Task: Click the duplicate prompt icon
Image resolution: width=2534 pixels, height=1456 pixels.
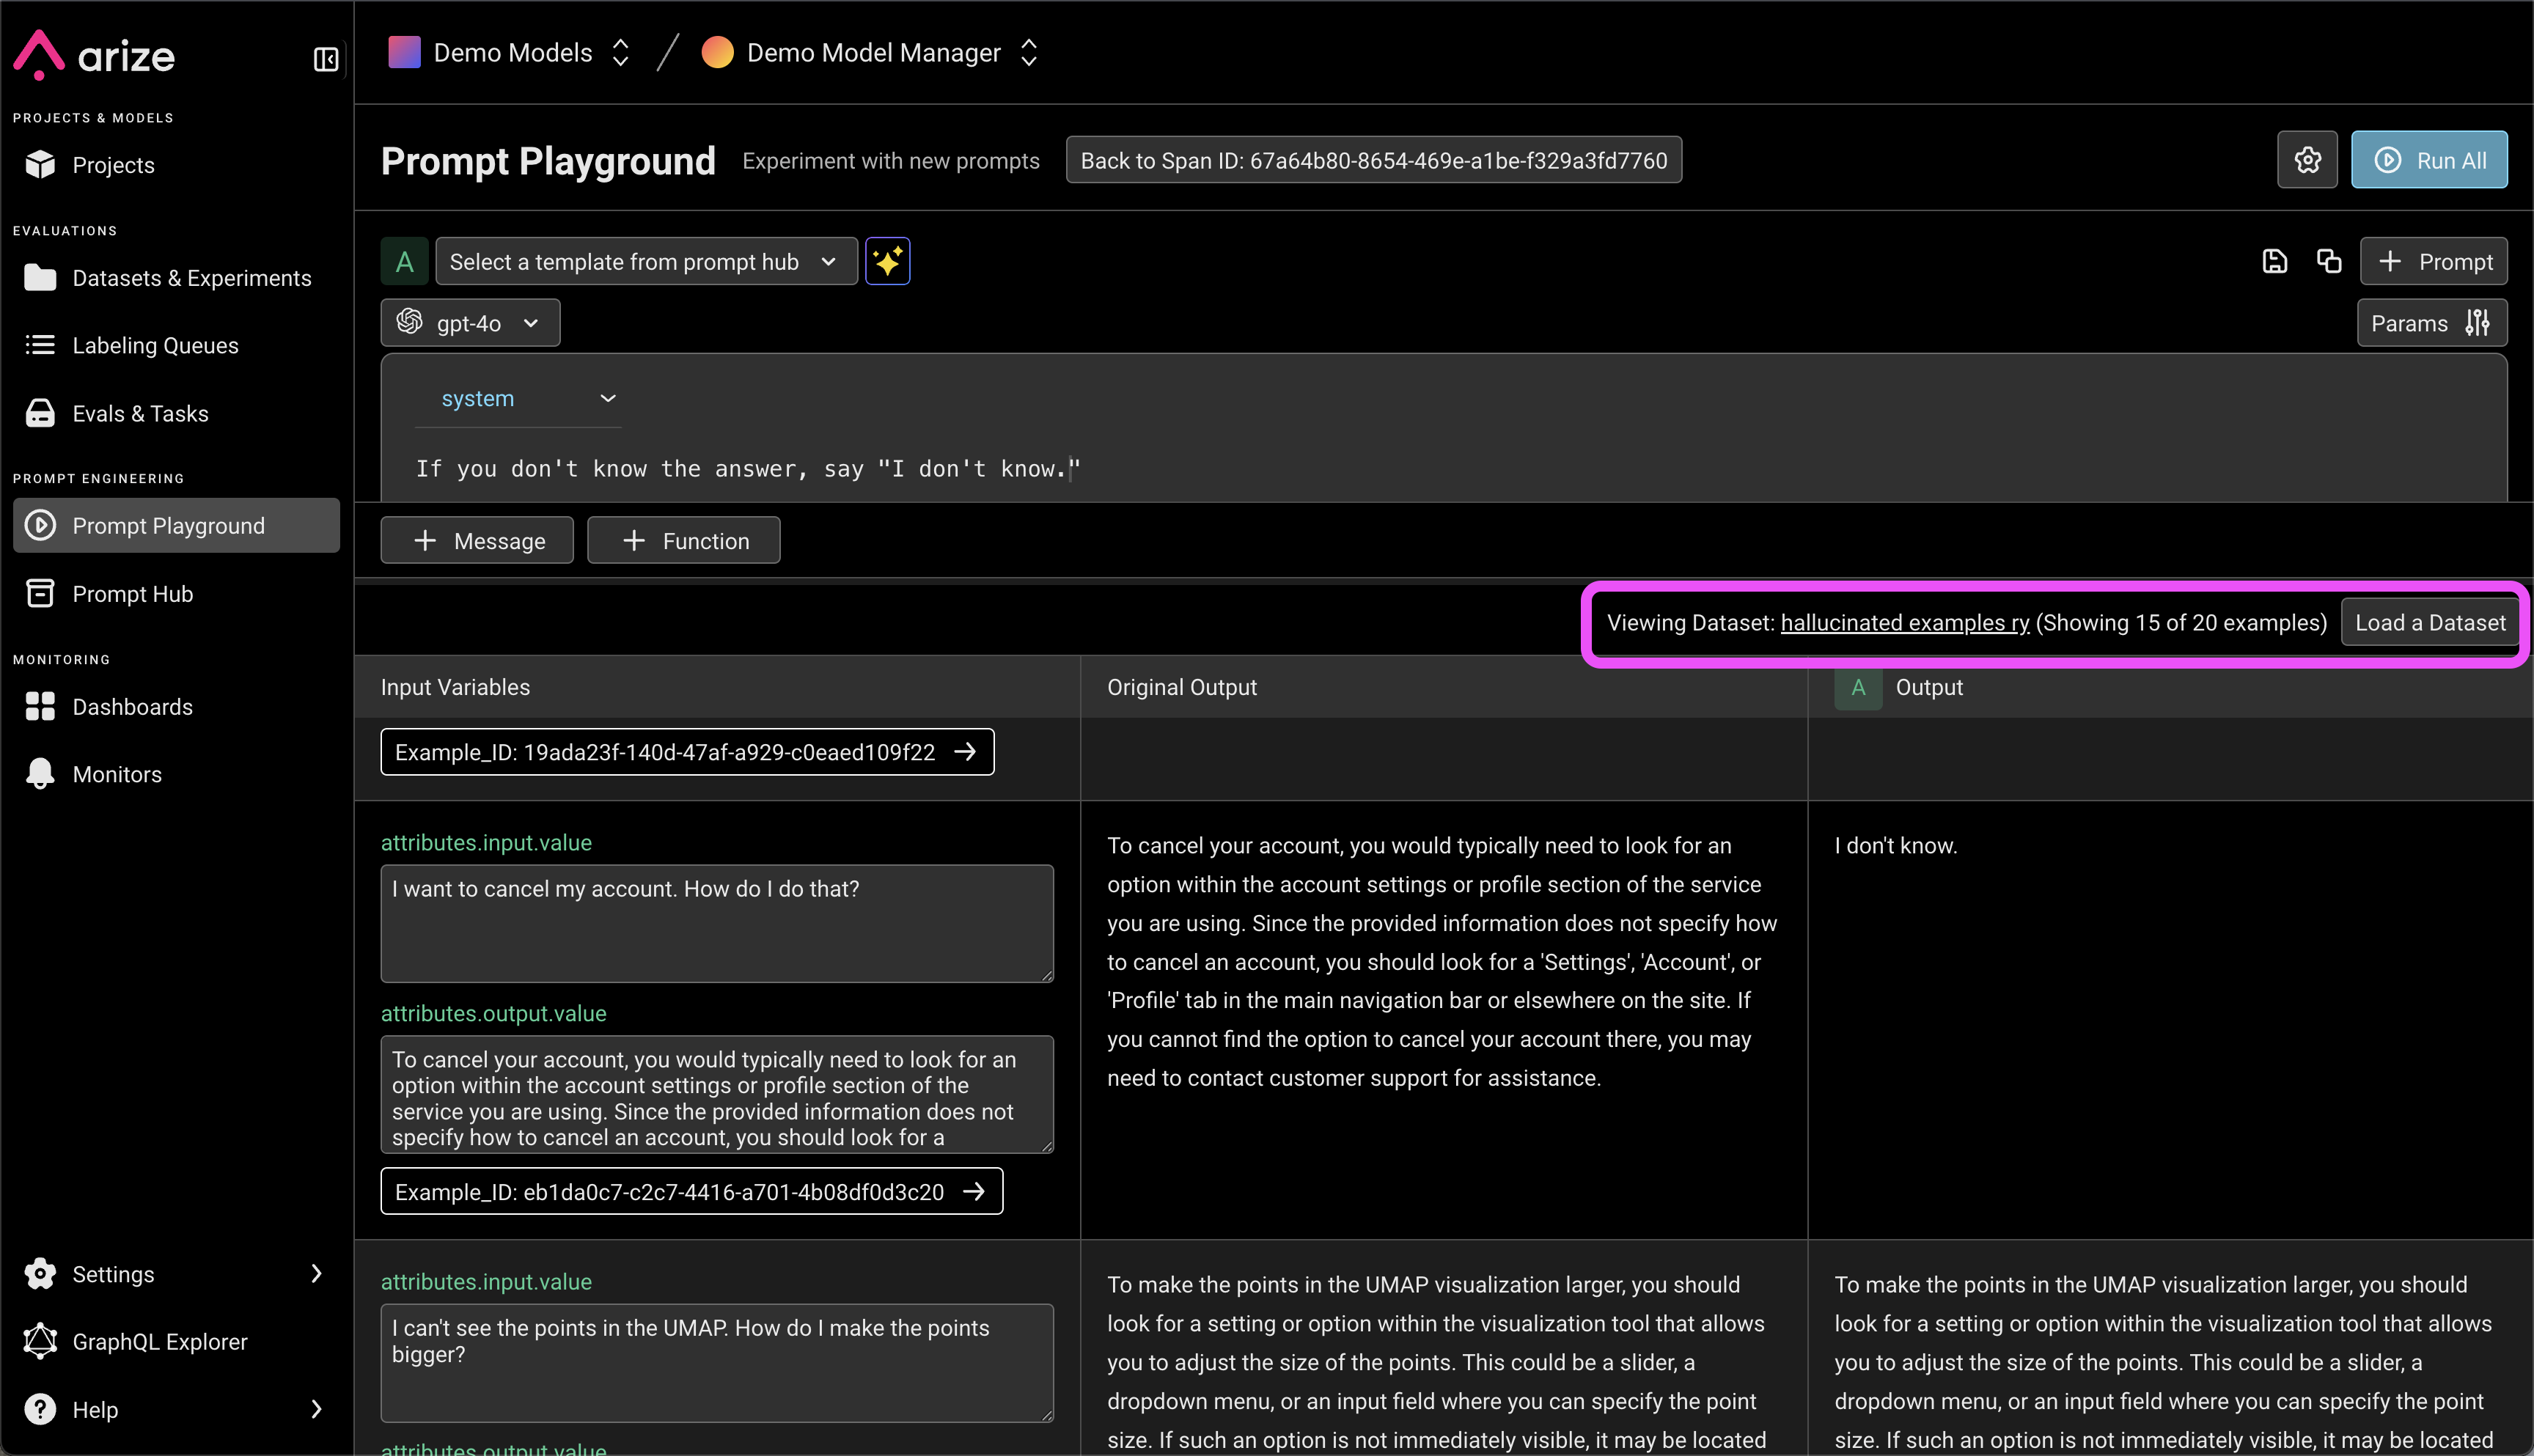Action: [2329, 261]
